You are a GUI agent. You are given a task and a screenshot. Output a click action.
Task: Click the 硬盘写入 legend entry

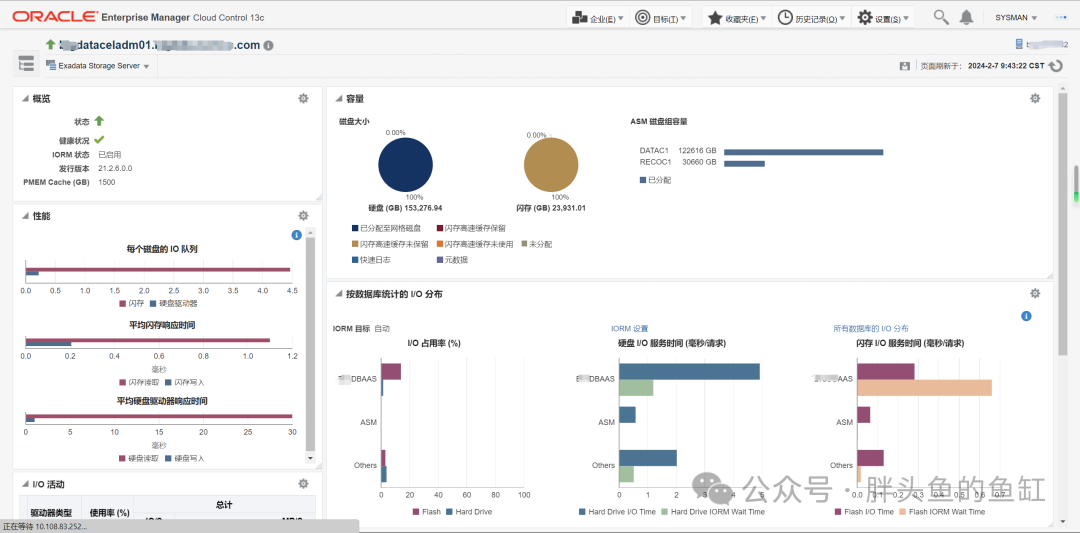[185, 458]
